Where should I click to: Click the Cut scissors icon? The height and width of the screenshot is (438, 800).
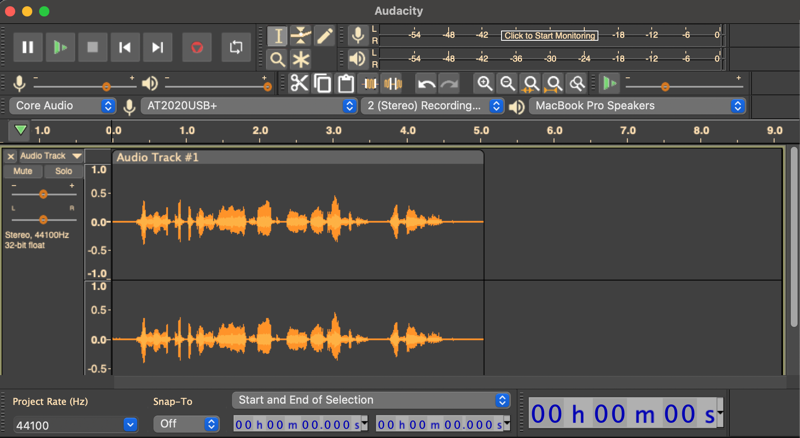(299, 83)
